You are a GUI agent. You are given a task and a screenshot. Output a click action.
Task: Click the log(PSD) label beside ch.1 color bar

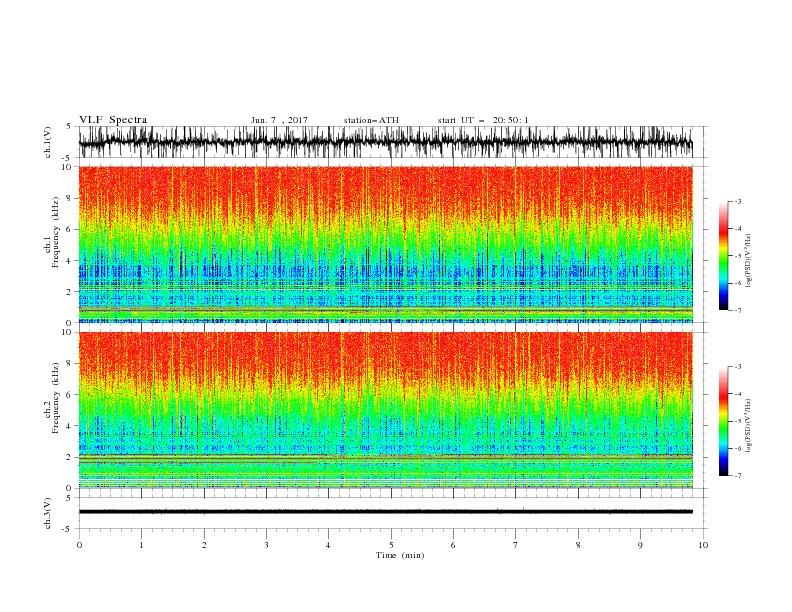[x=749, y=260]
